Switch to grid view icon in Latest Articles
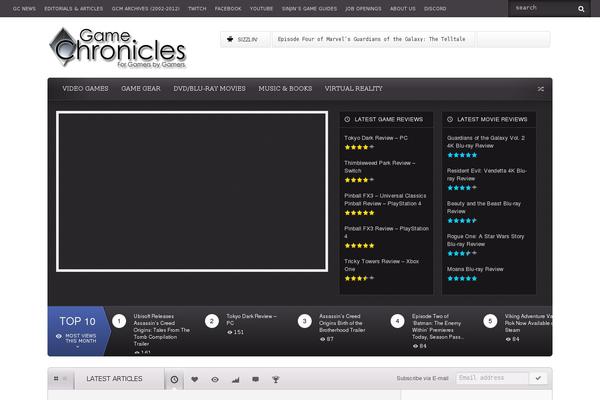The height and width of the screenshot is (400, 600). (56, 379)
